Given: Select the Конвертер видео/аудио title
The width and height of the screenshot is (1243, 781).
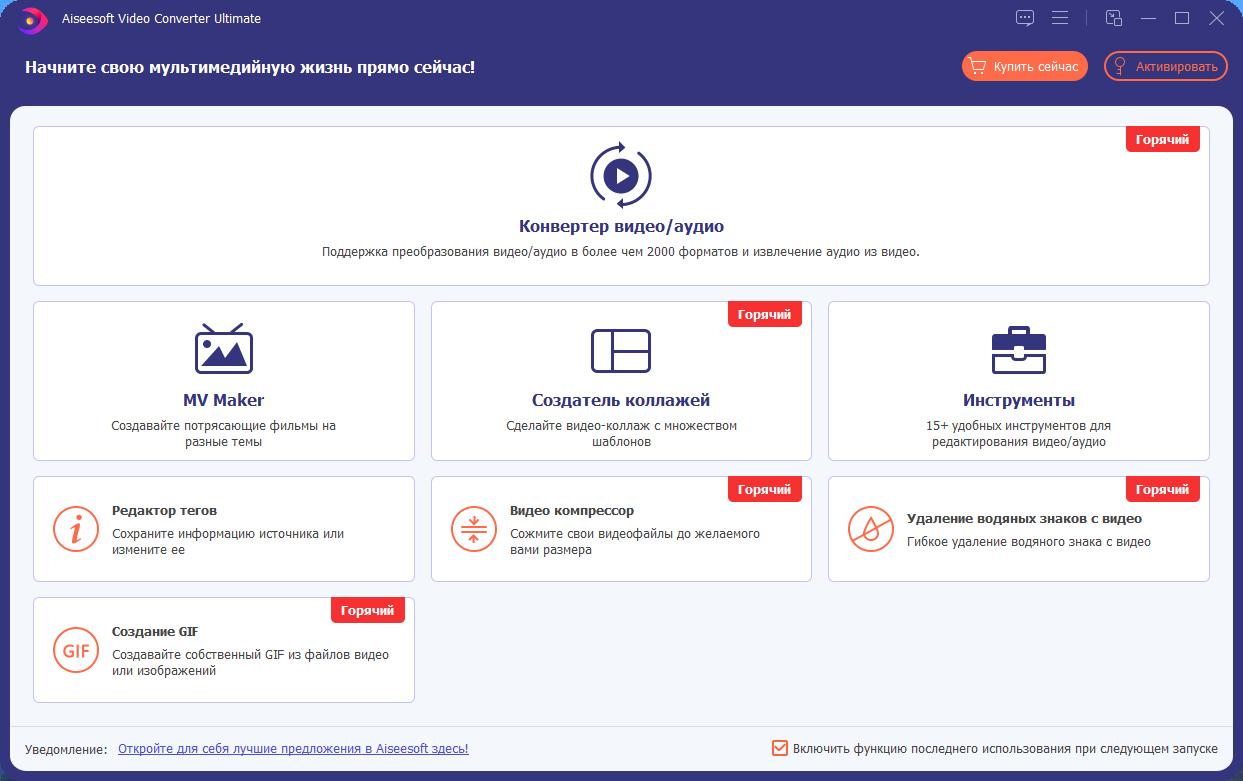Looking at the screenshot, I should (x=620, y=226).
